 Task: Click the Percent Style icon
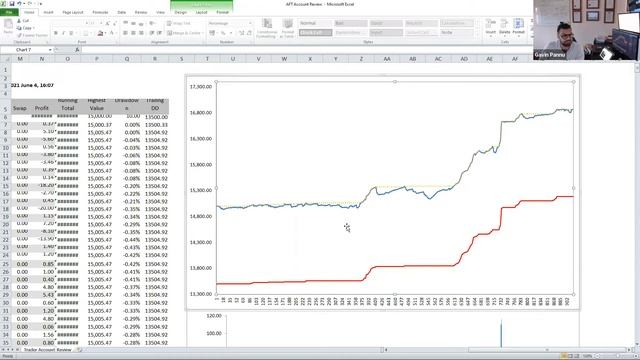point(223,33)
